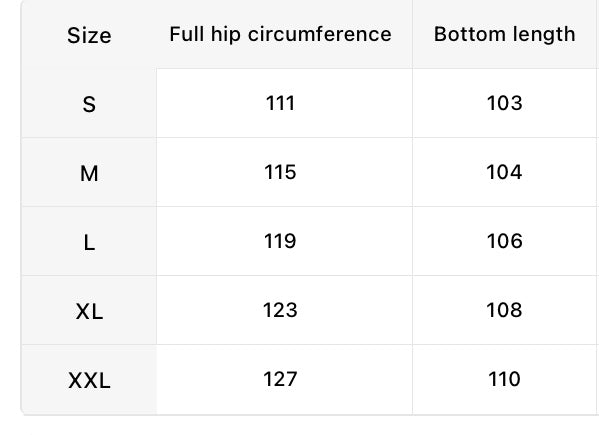The image size is (599, 435).
Task: Click the Size column header
Action: (89, 36)
